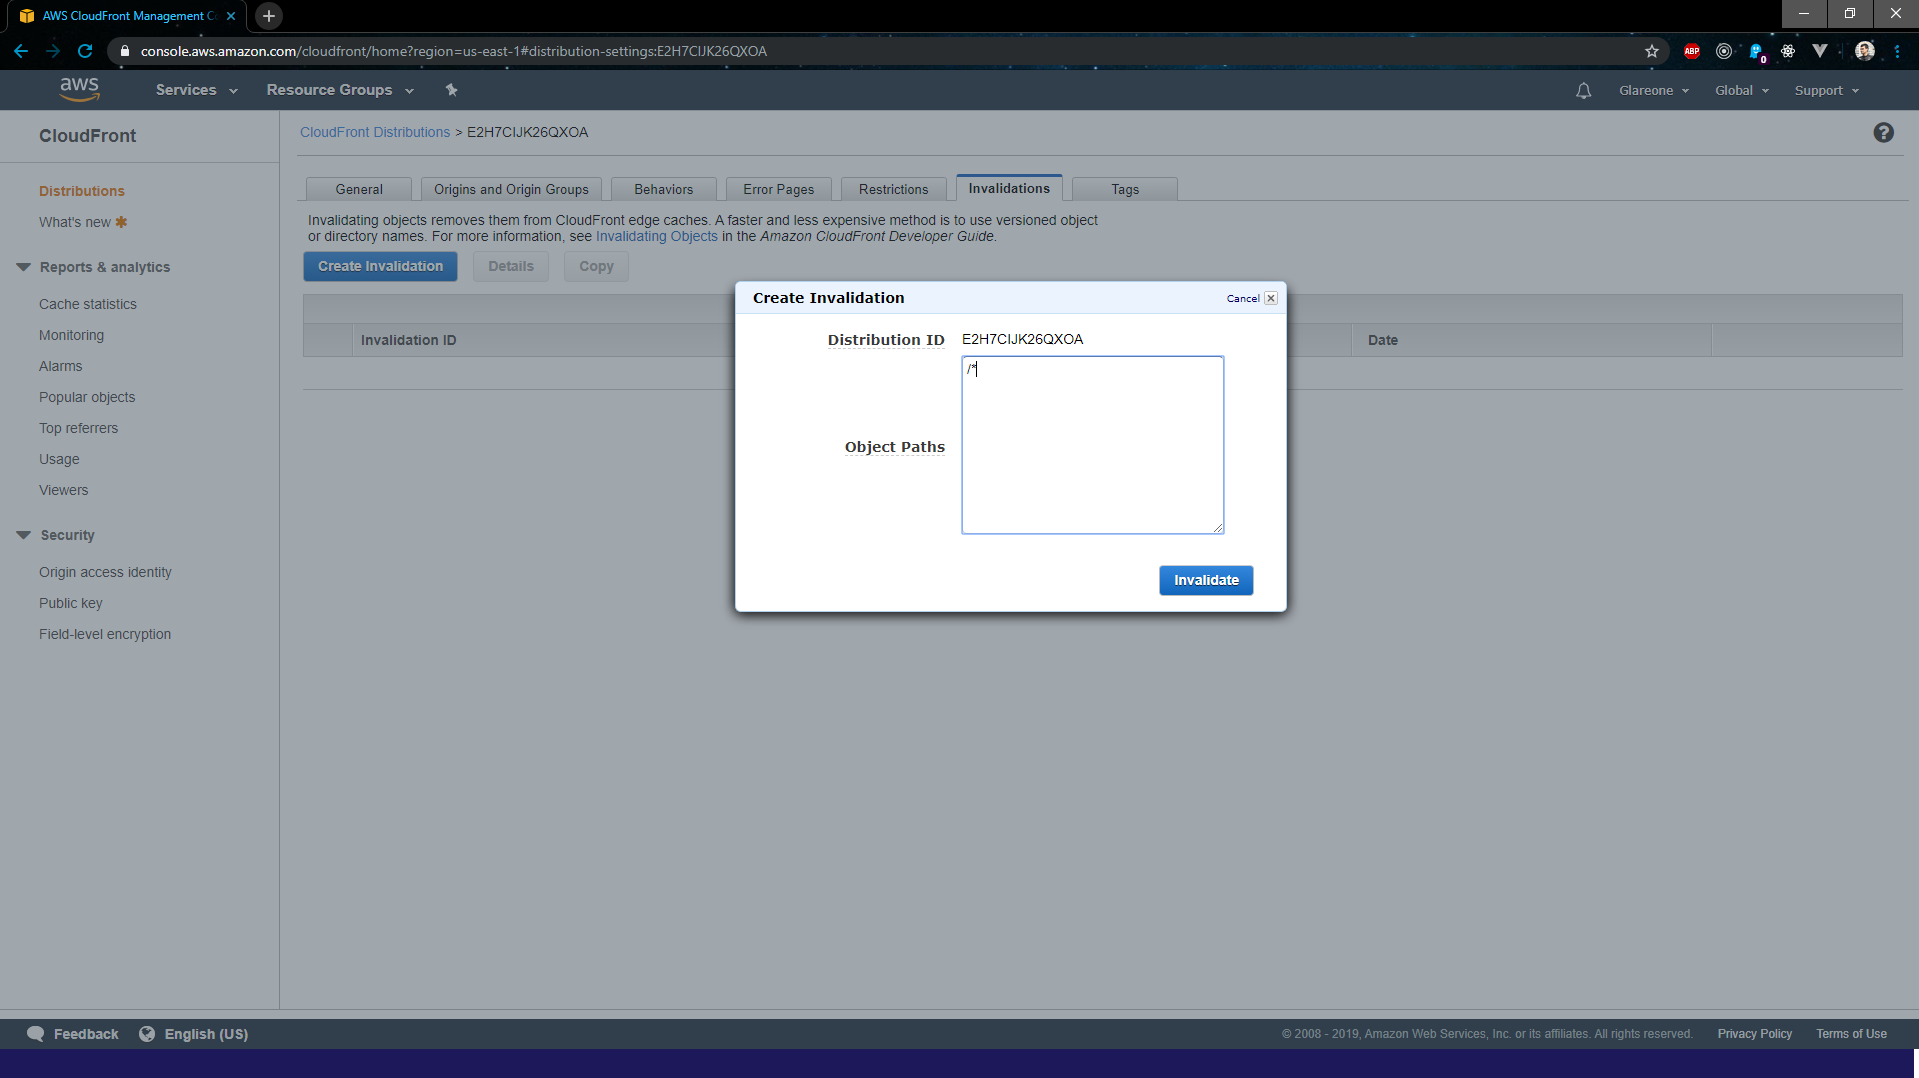Click the browser profile avatar icon
Image resolution: width=1919 pixels, height=1078 pixels.
click(x=1865, y=51)
